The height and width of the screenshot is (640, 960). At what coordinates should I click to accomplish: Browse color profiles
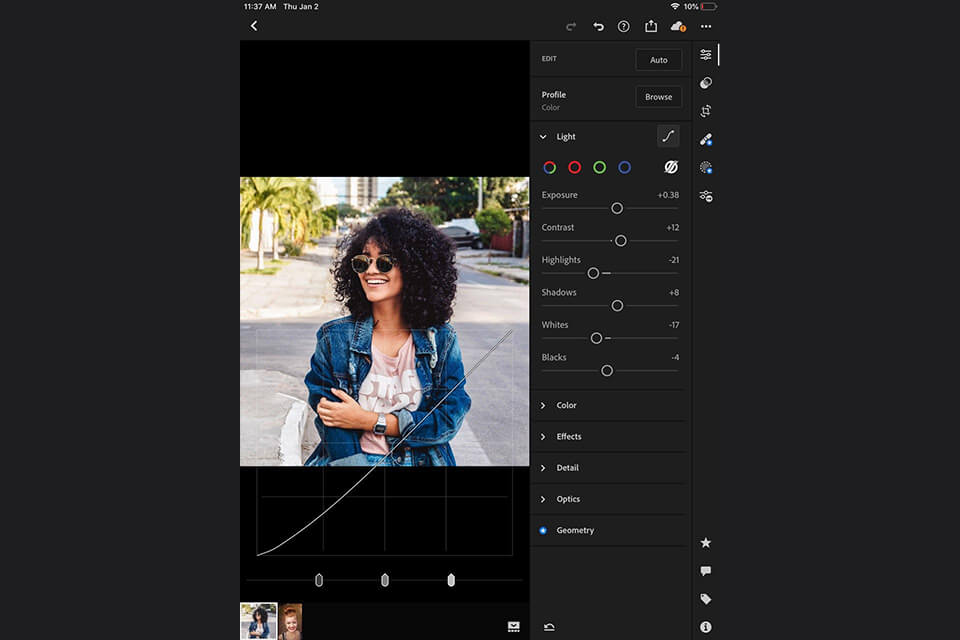[658, 97]
